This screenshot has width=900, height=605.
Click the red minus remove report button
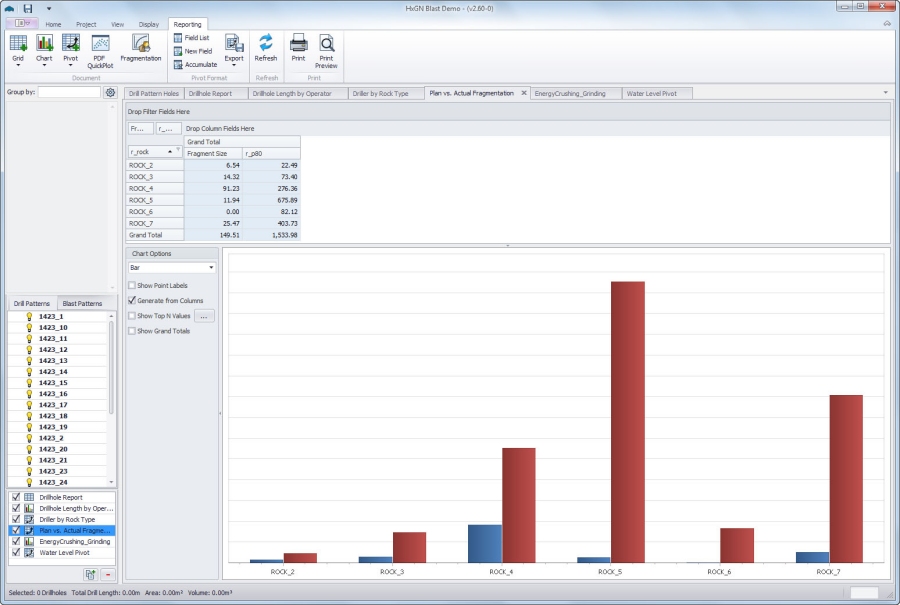(x=107, y=574)
